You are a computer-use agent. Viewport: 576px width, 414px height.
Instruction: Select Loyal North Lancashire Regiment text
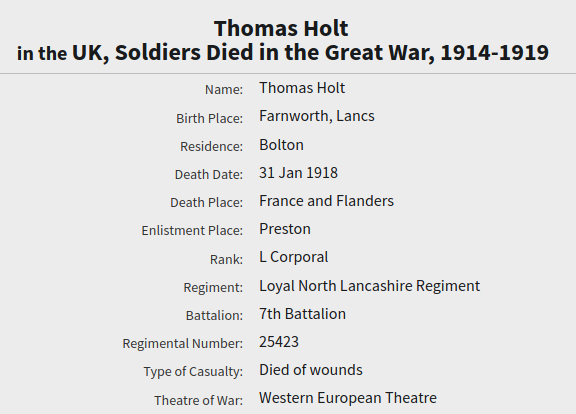370,286
